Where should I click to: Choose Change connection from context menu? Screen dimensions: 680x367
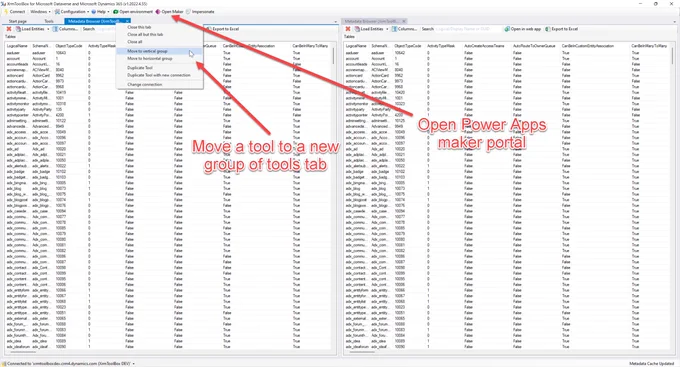pos(160,85)
